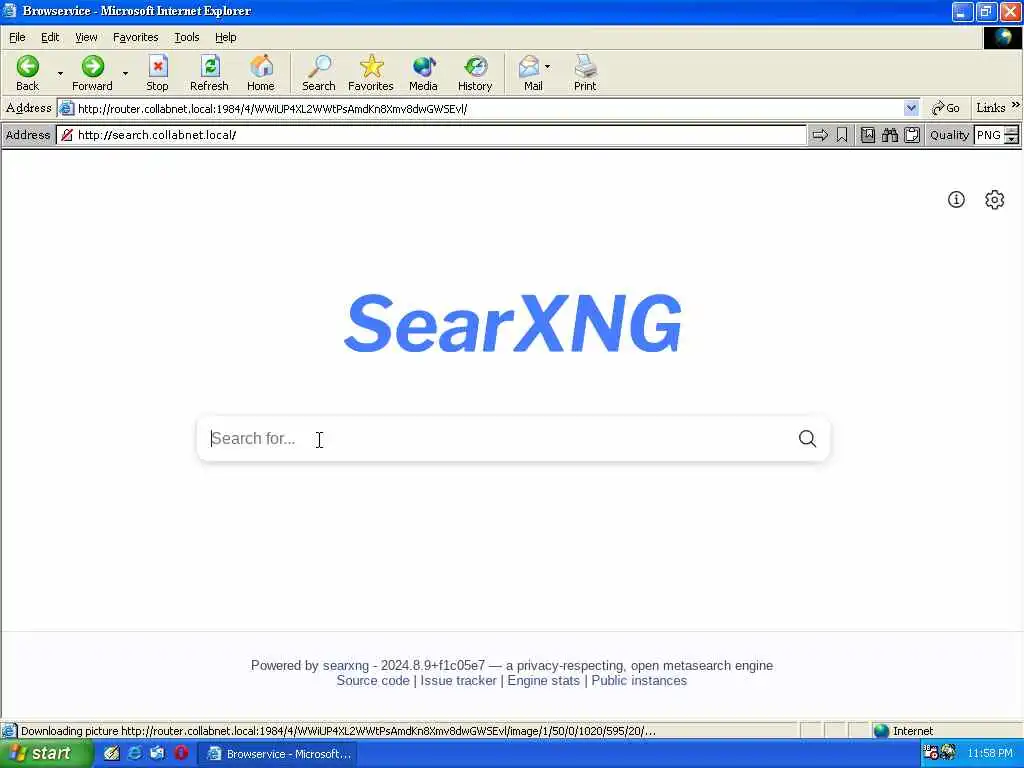Click the 11:58 PM taskbar clock
This screenshot has width=1024, height=768.
coord(990,753)
